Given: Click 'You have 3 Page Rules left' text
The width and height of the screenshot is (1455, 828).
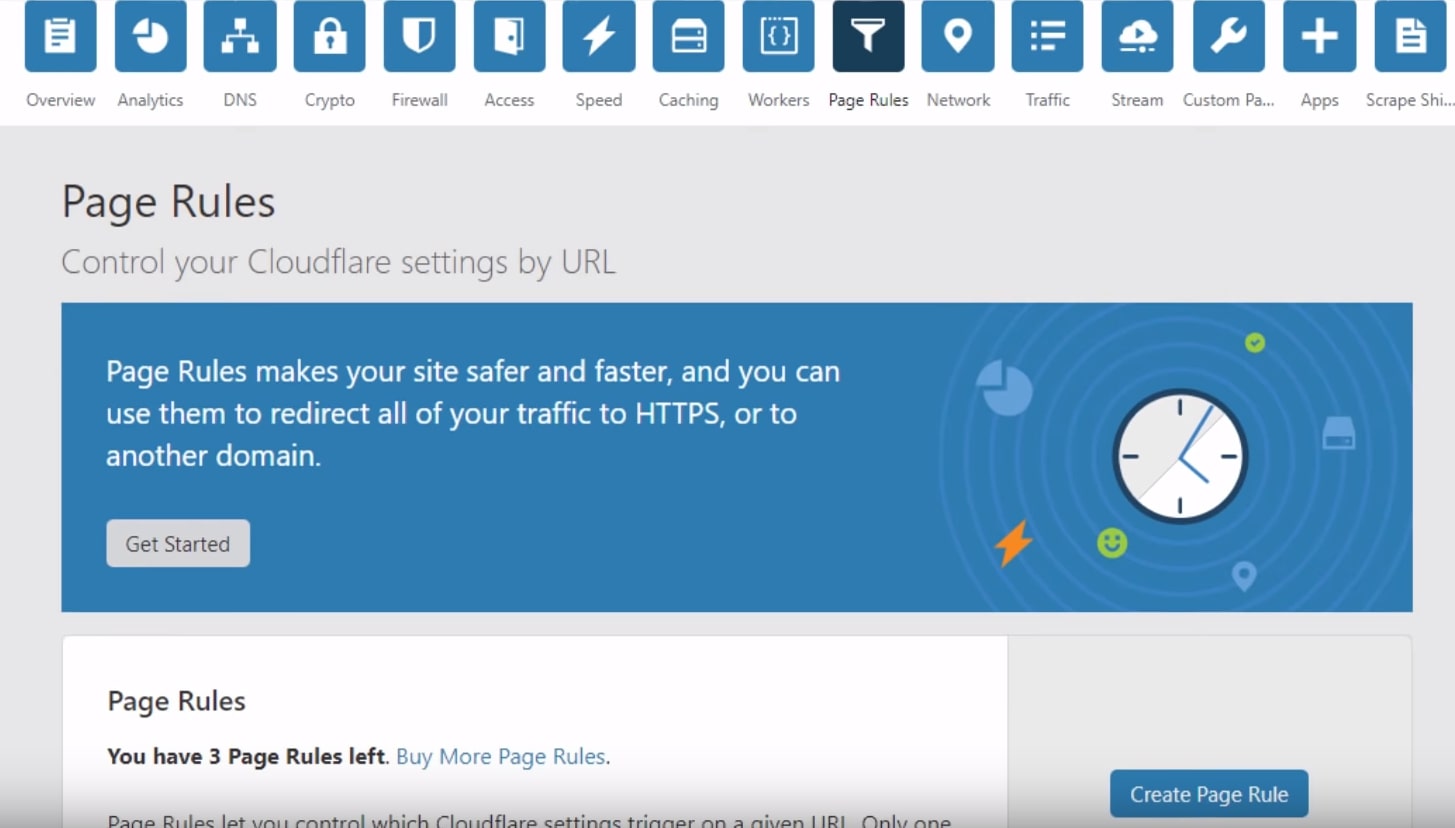Looking at the screenshot, I should [246, 756].
